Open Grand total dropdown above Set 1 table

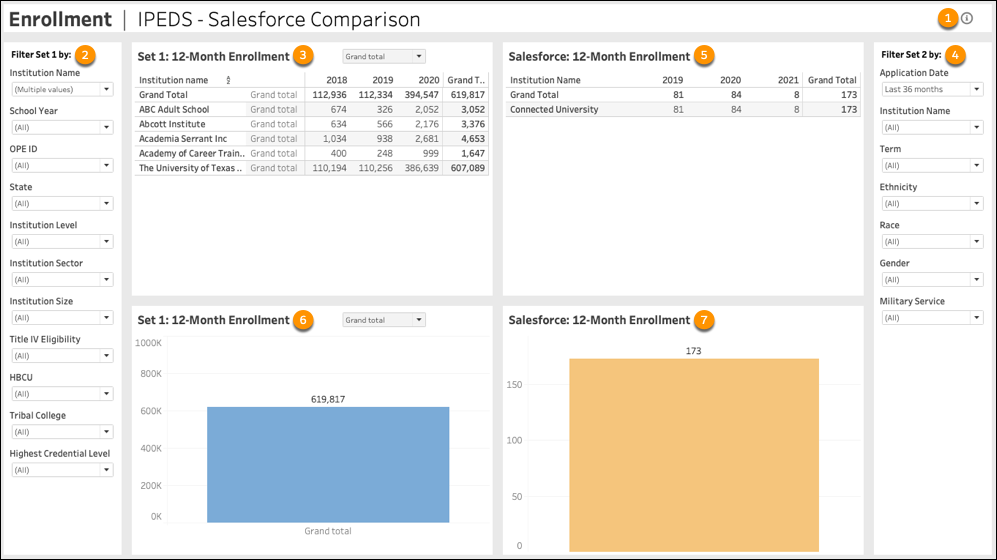pos(383,57)
